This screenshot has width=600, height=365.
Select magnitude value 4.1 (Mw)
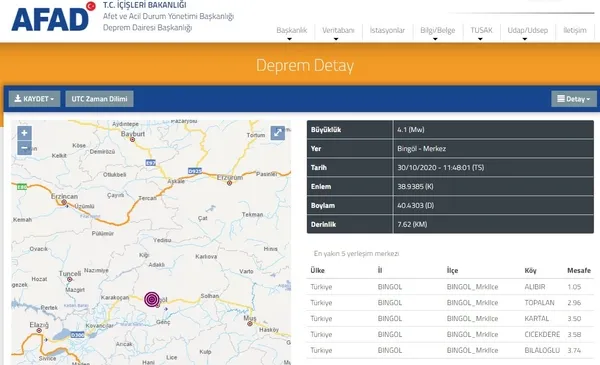(x=411, y=130)
